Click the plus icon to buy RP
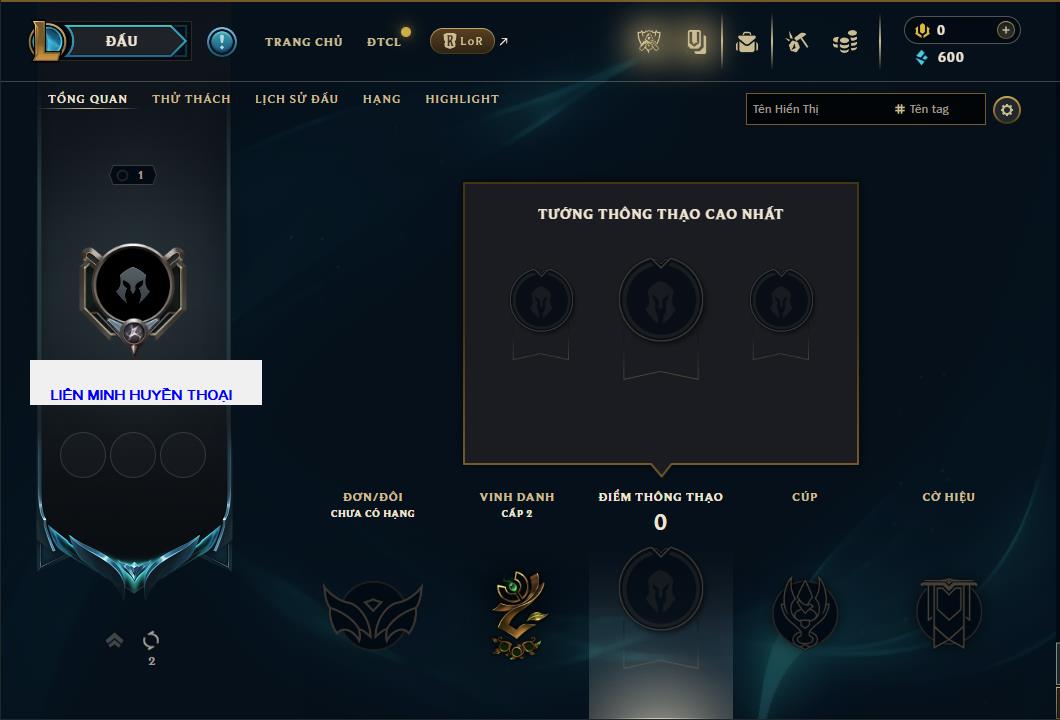 (1005, 30)
